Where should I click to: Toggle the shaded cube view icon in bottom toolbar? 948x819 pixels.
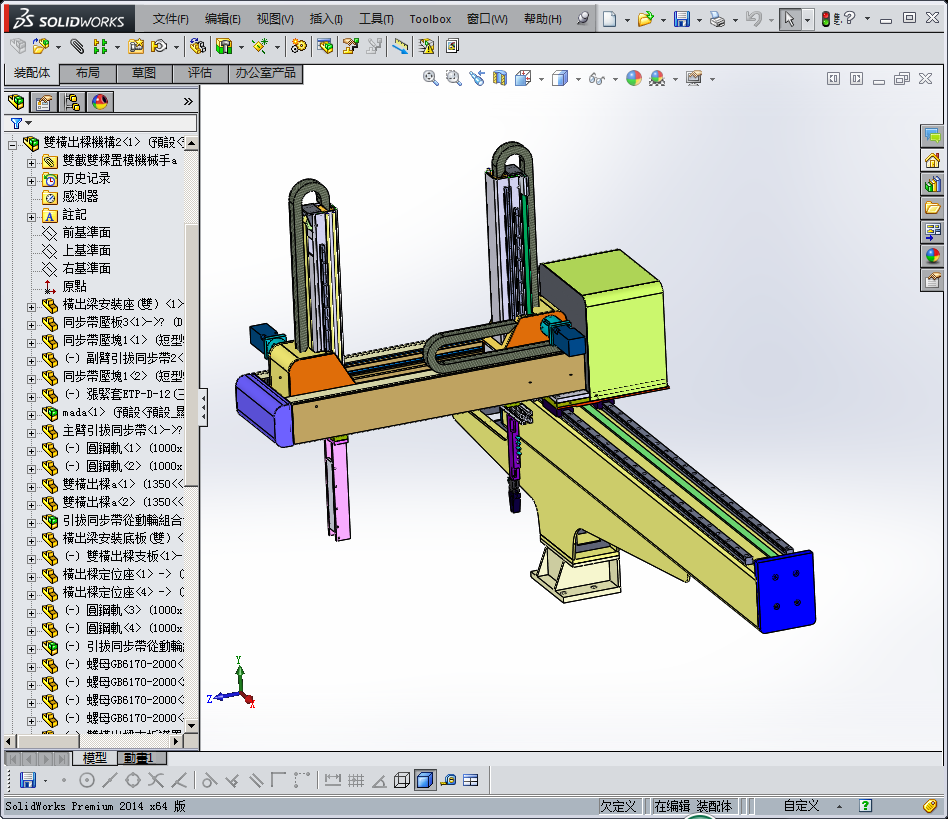click(425, 780)
